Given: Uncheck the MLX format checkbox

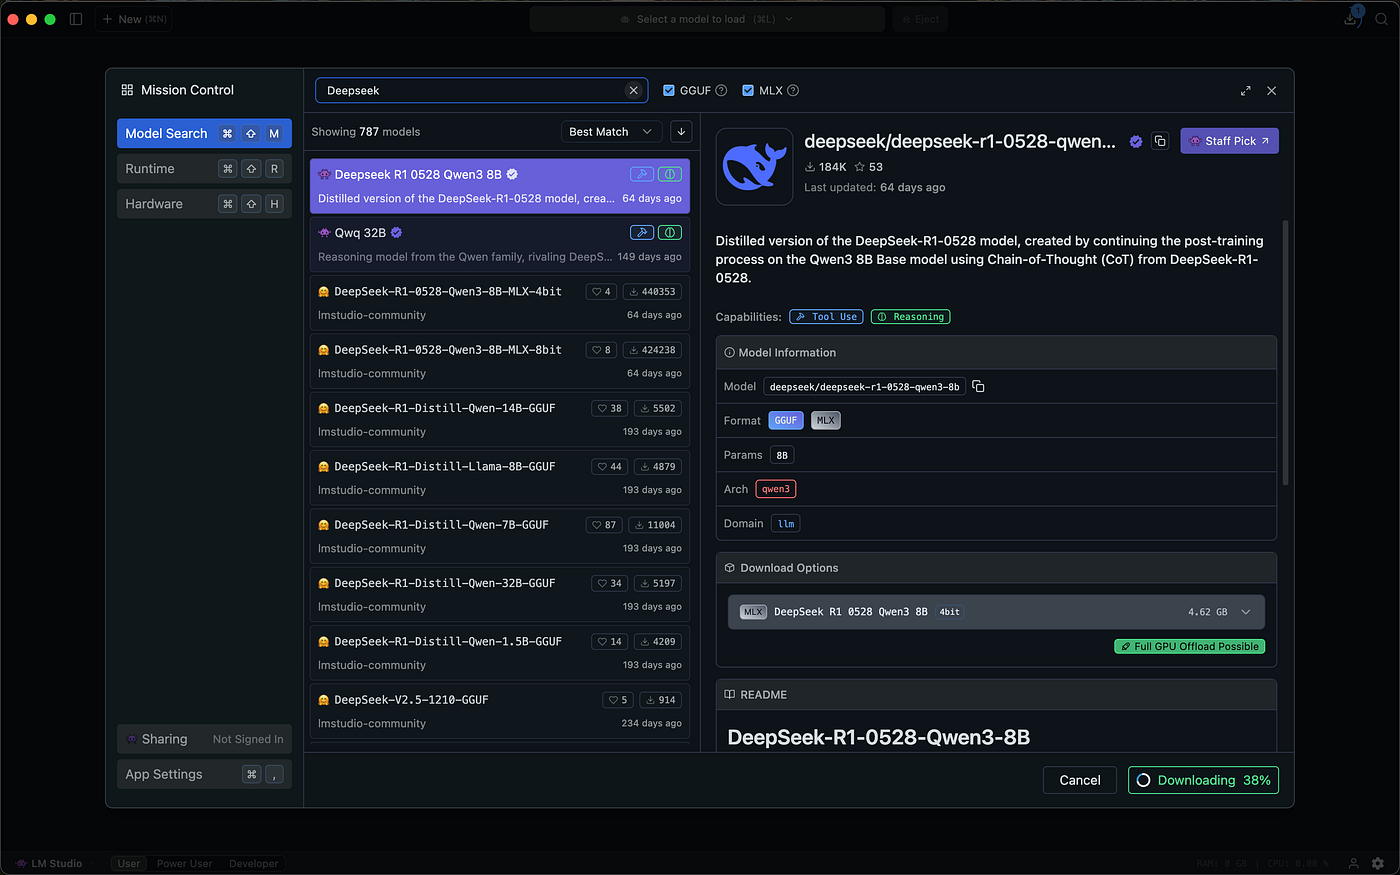Looking at the screenshot, I should click(748, 91).
